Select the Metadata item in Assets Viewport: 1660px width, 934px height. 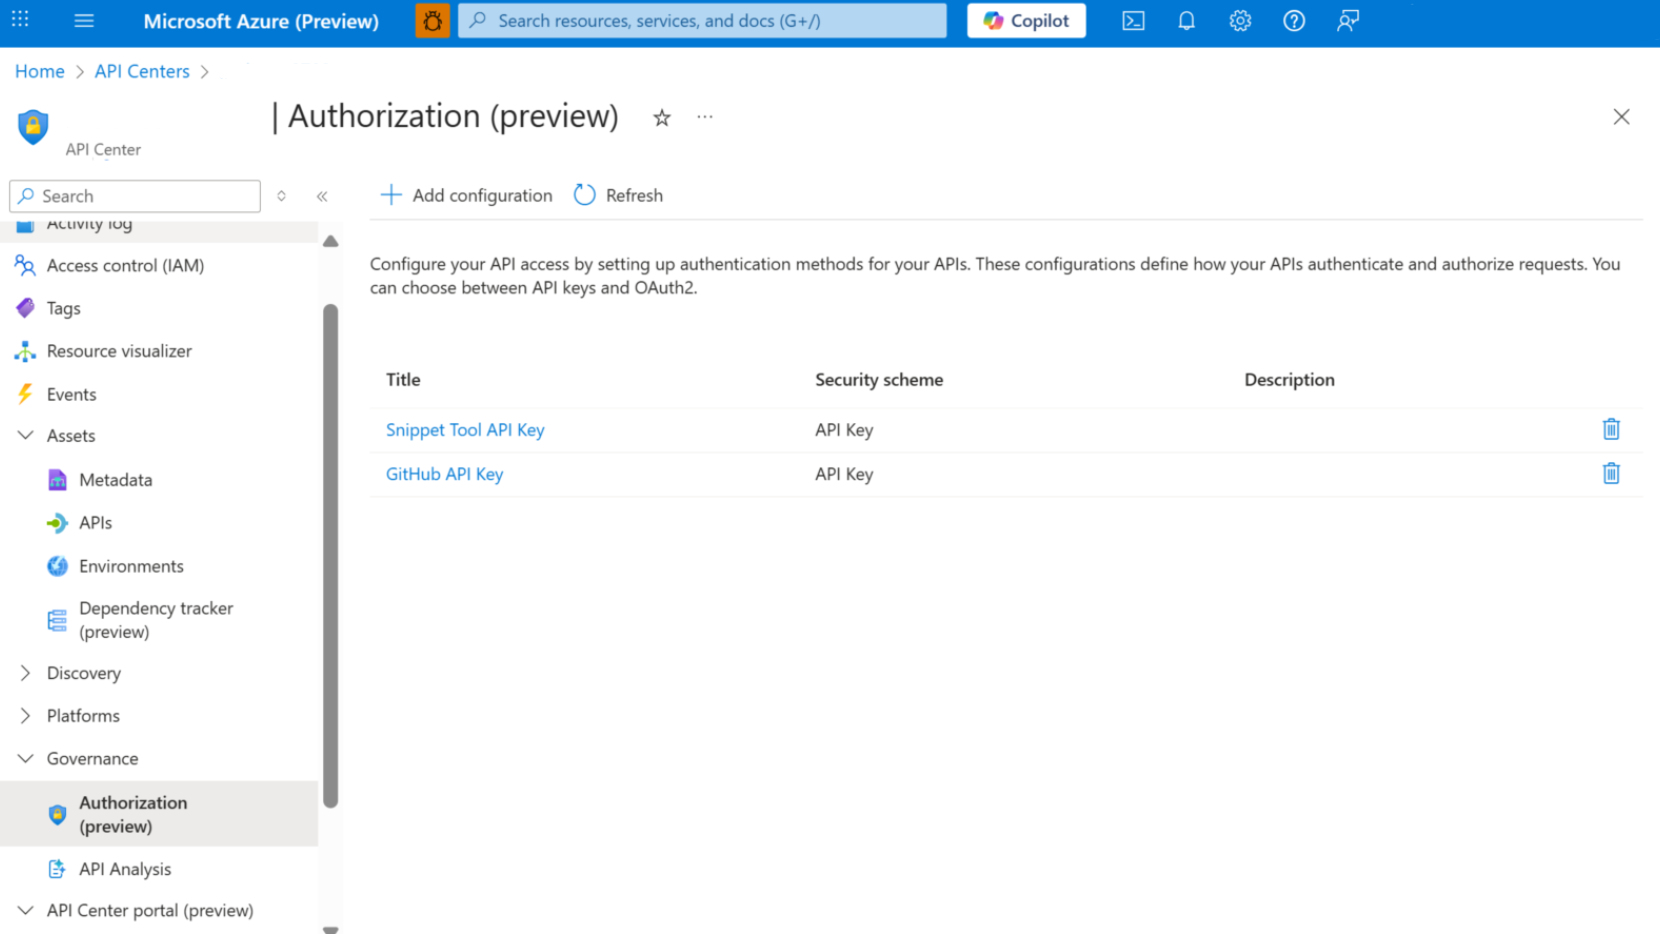(115, 479)
